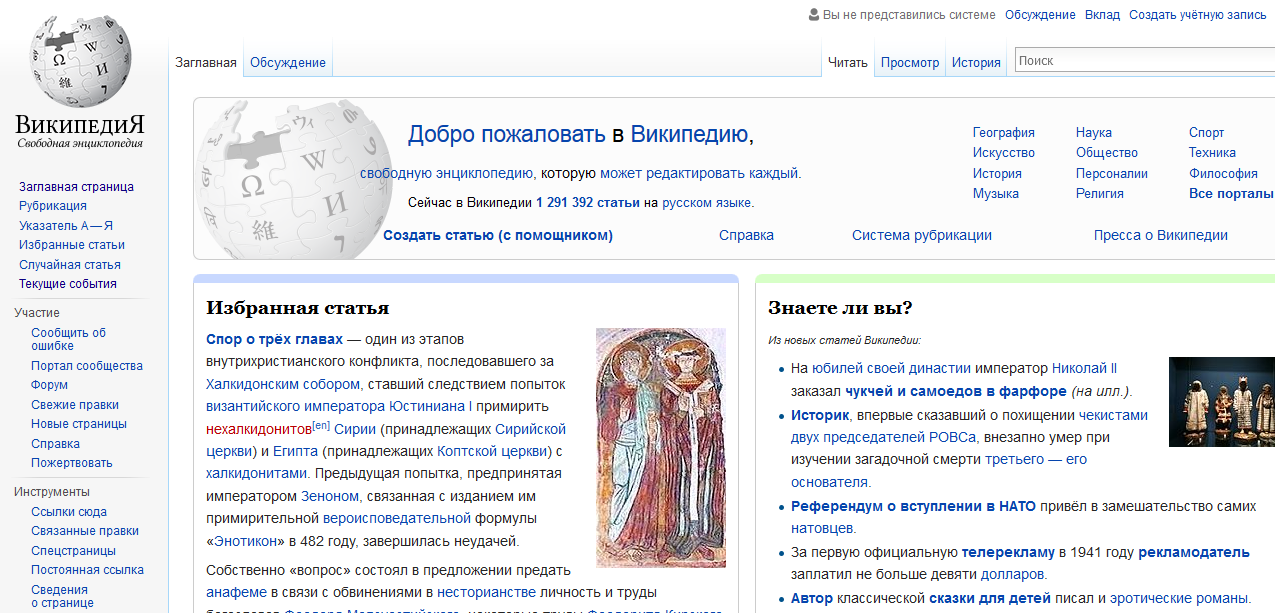Open the Наука portal
The width and height of the screenshot is (1275, 613).
[x=1094, y=133]
